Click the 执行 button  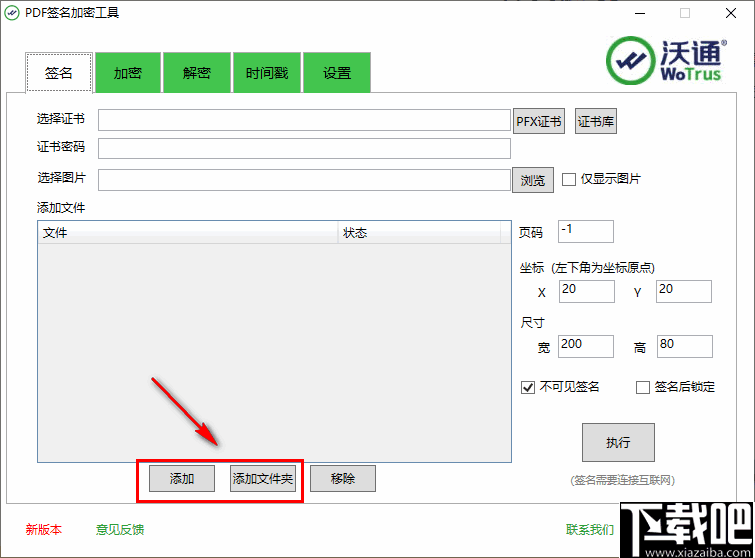[x=618, y=442]
